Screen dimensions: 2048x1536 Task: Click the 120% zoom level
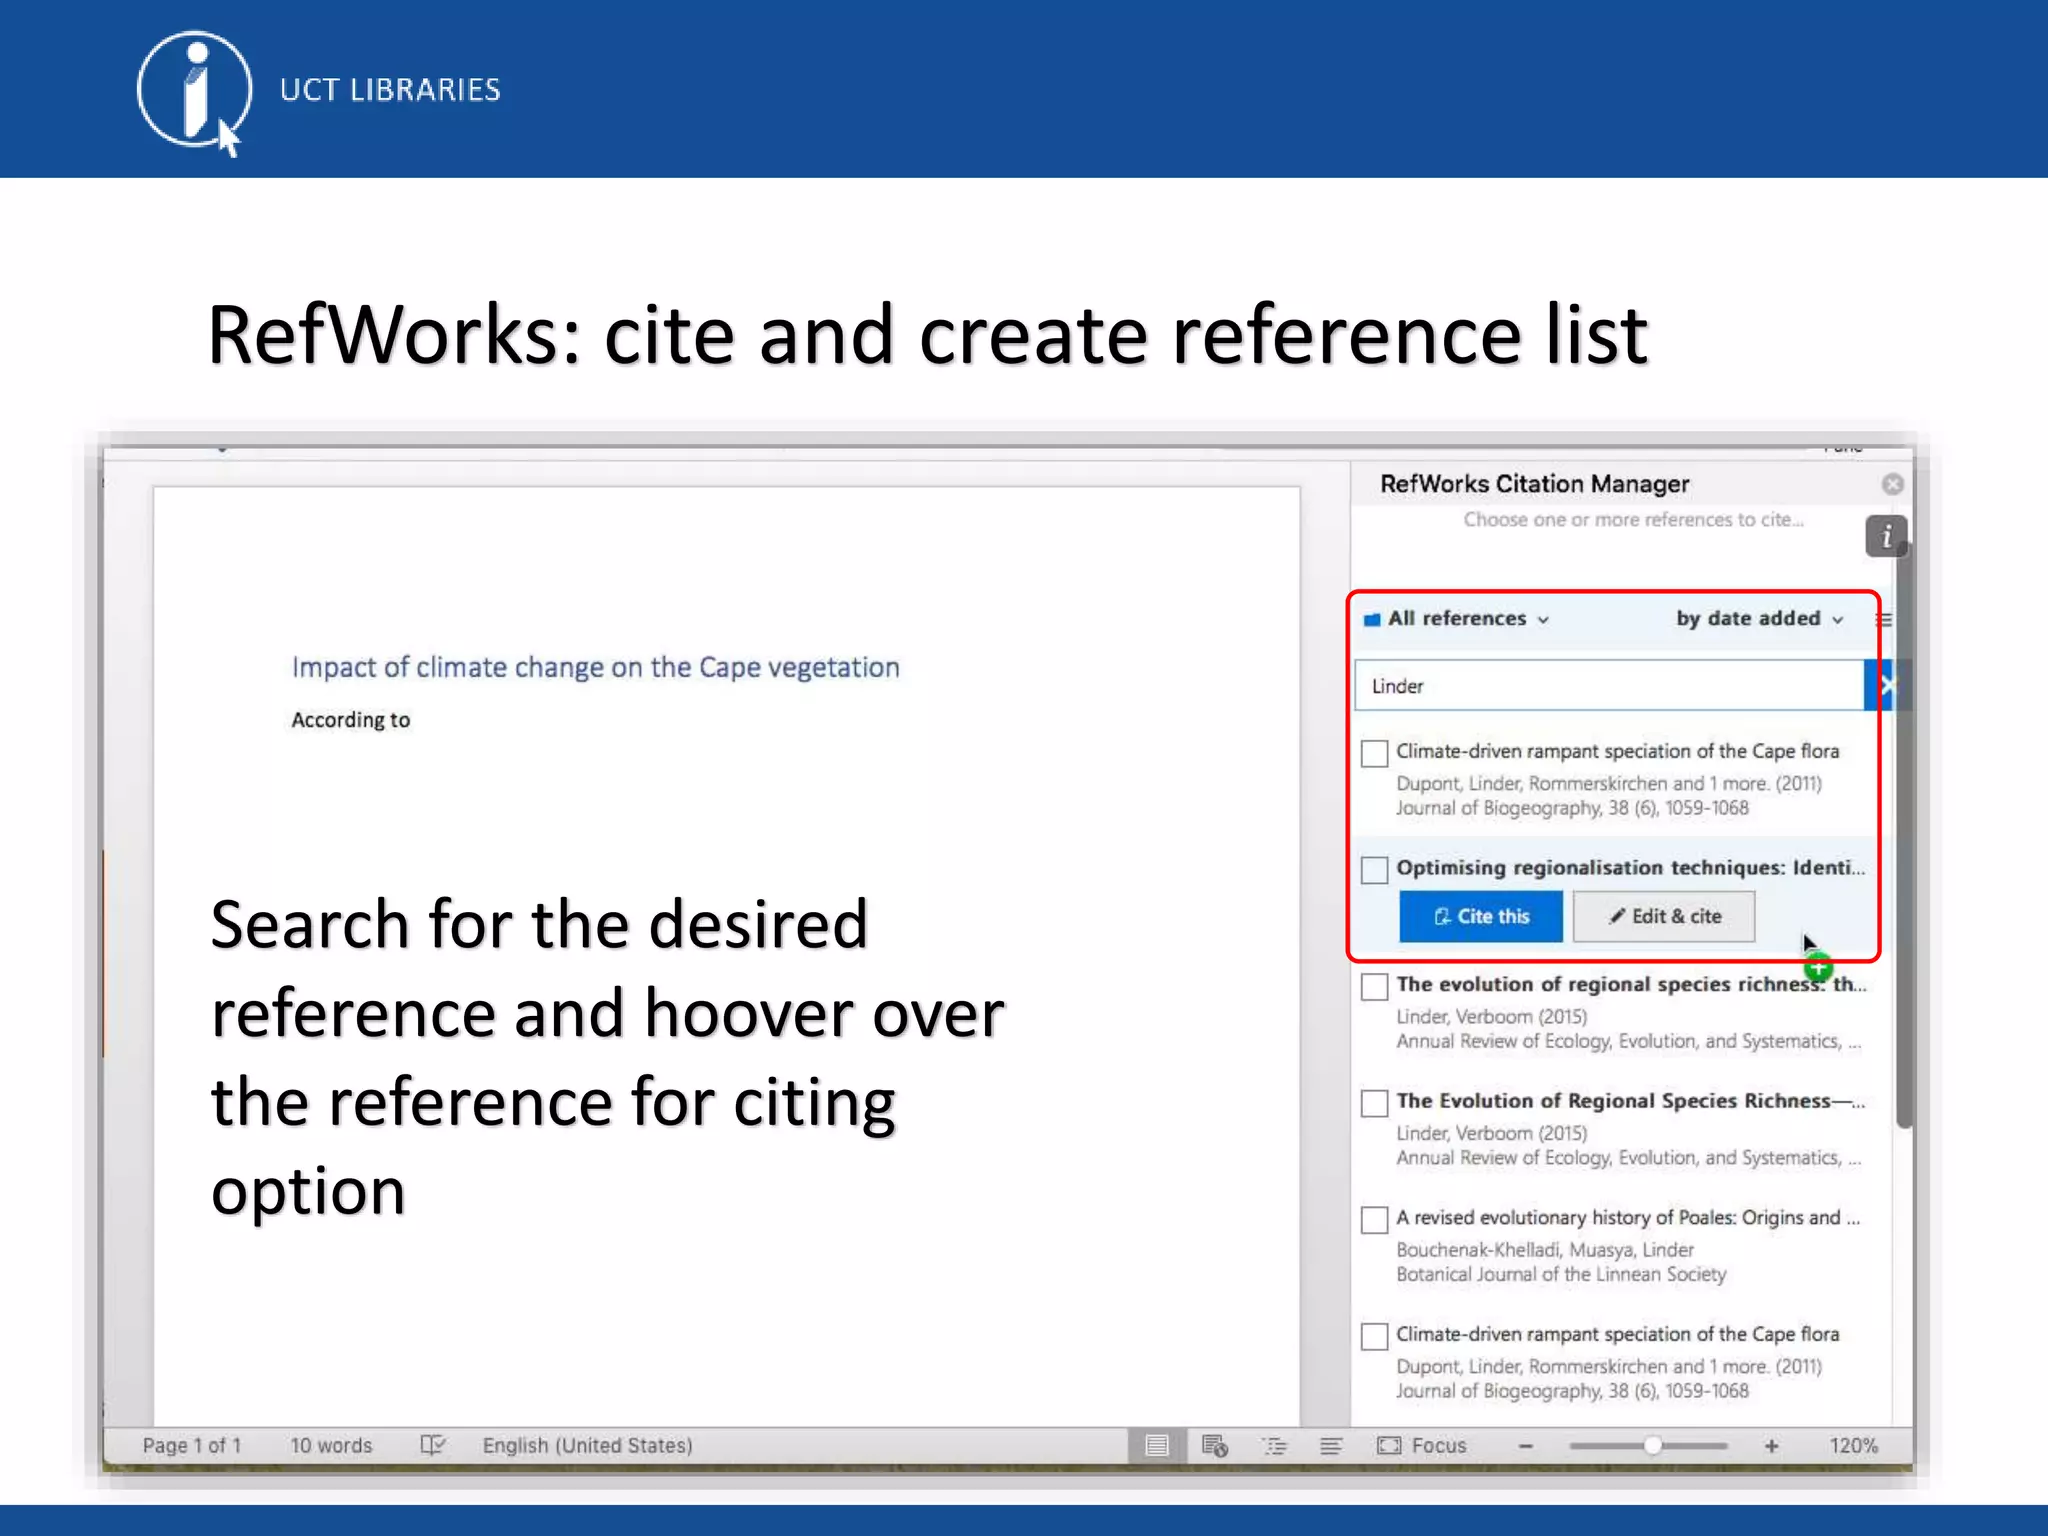[x=1853, y=1445]
